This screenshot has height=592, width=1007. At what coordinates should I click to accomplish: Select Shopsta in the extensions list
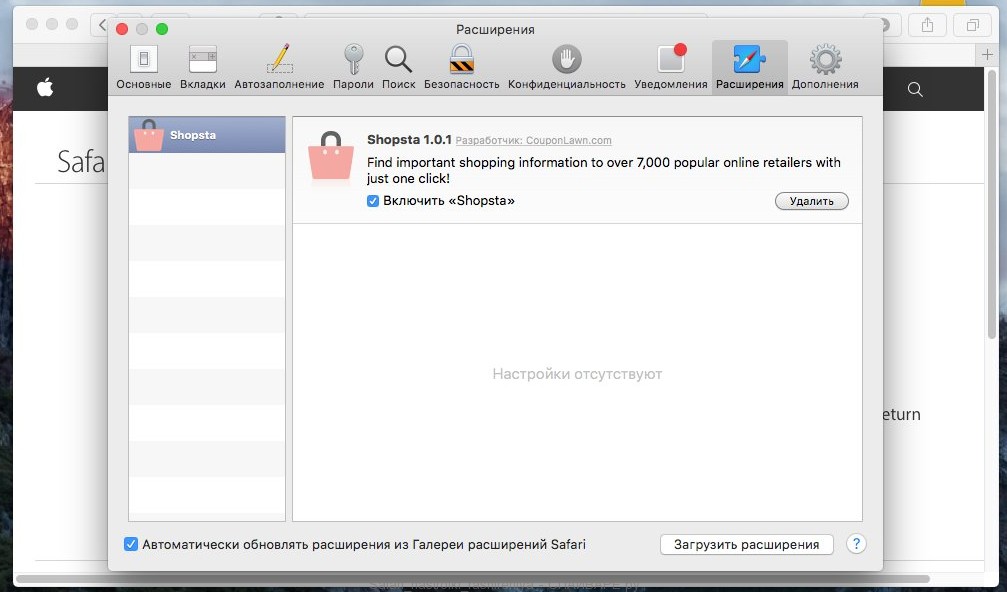pyautogui.click(x=207, y=135)
